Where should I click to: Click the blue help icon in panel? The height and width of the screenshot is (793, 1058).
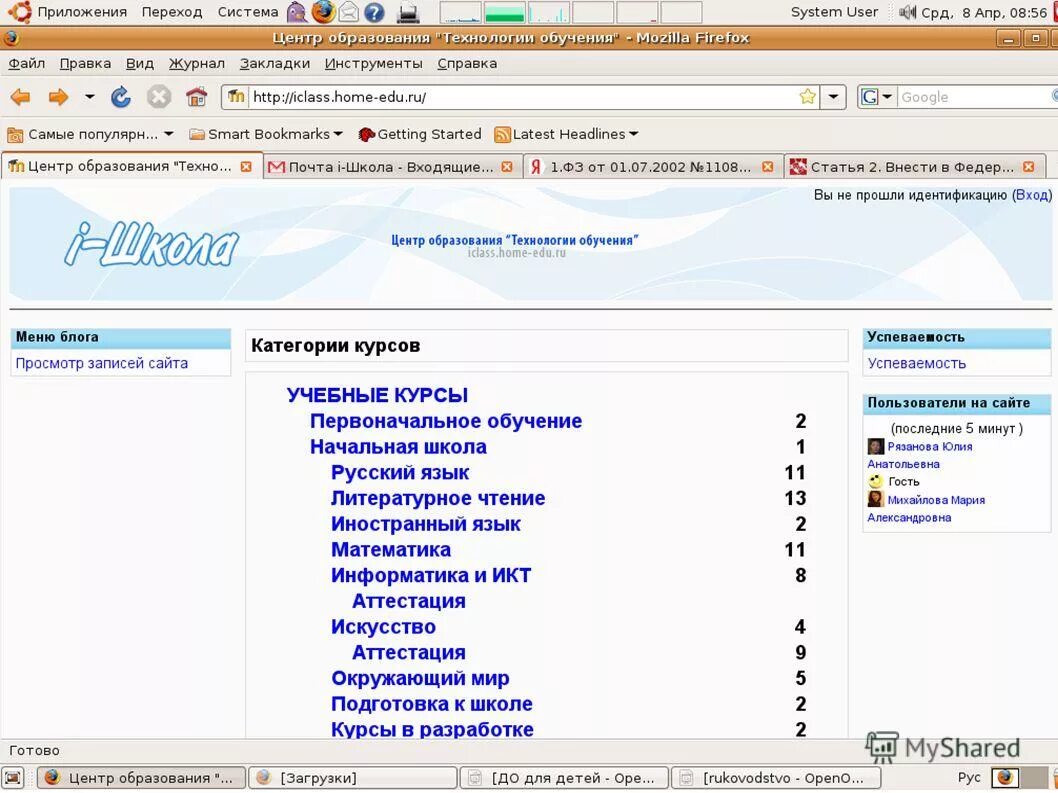[x=374, y=12]
